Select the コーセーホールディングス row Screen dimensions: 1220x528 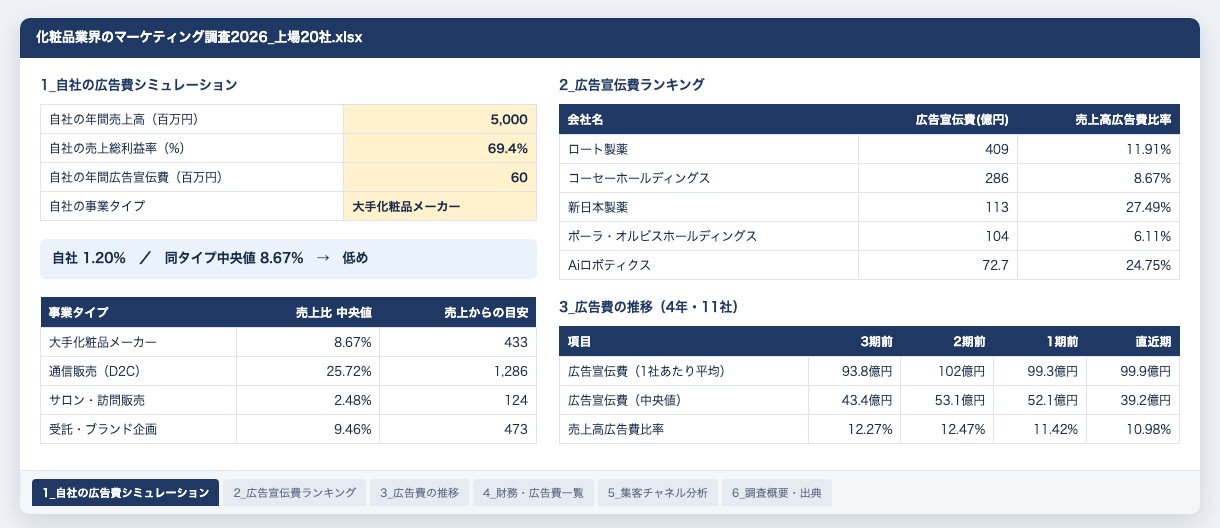point(869,178)
